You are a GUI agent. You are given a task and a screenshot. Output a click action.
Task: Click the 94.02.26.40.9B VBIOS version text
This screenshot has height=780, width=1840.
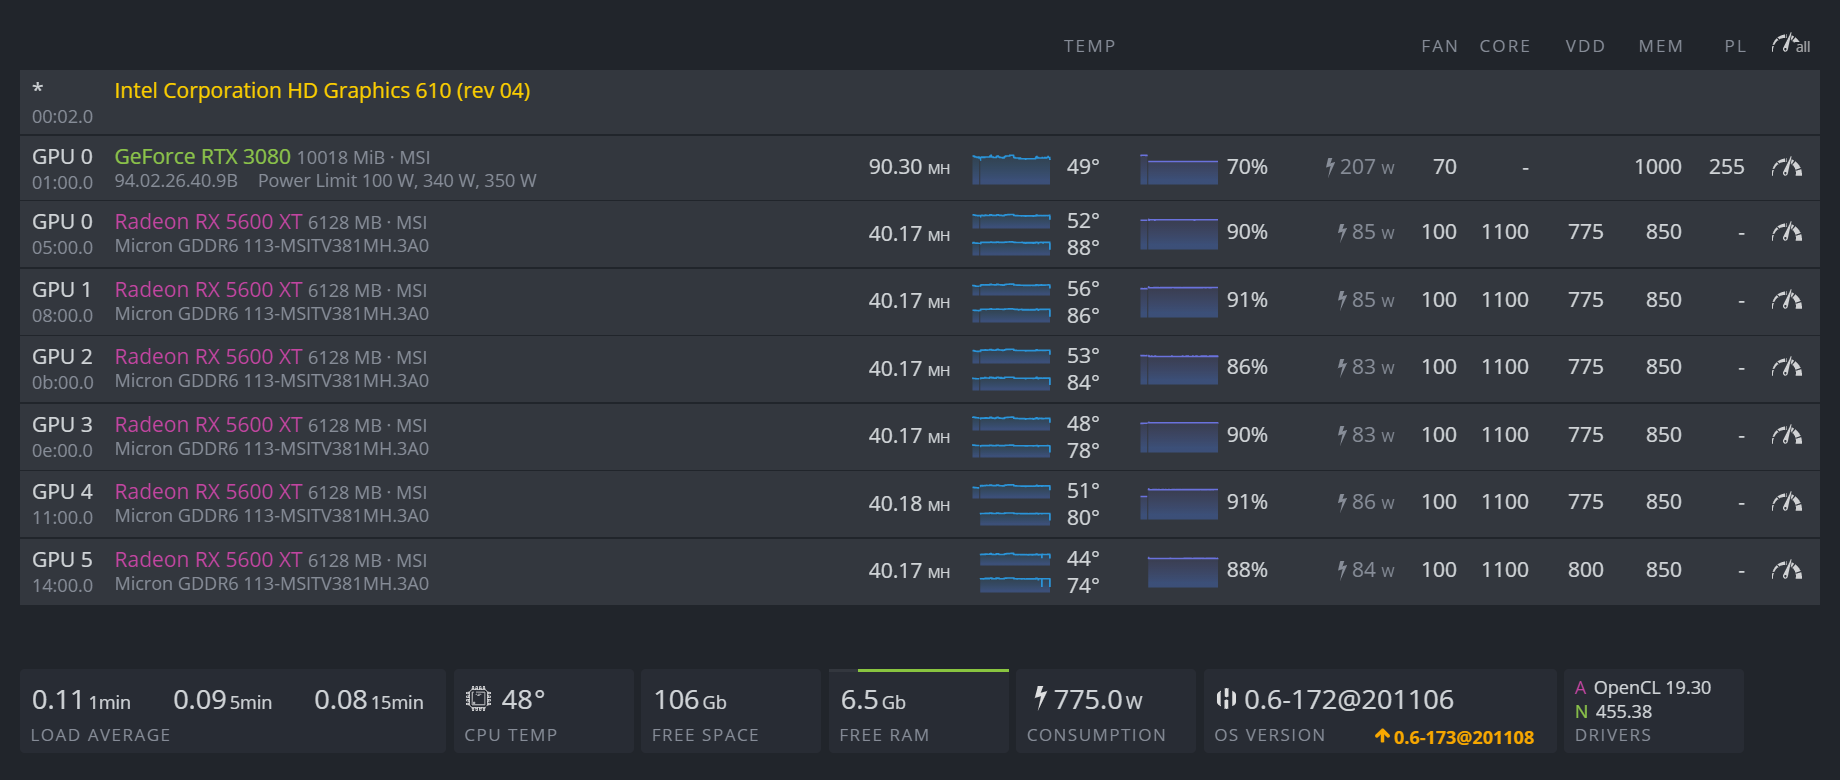(x=176, y=181)
